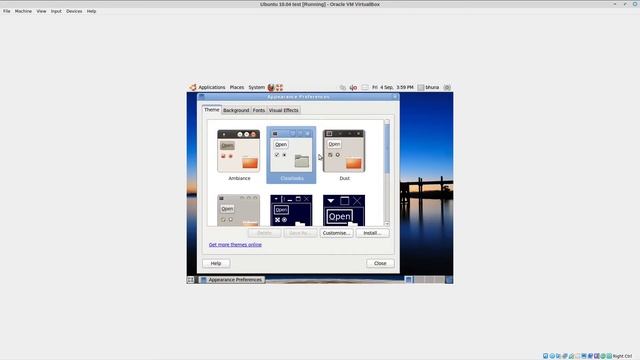Open the Places menu in Ubuntu panel
640x360 pixels.
(237, 87)
